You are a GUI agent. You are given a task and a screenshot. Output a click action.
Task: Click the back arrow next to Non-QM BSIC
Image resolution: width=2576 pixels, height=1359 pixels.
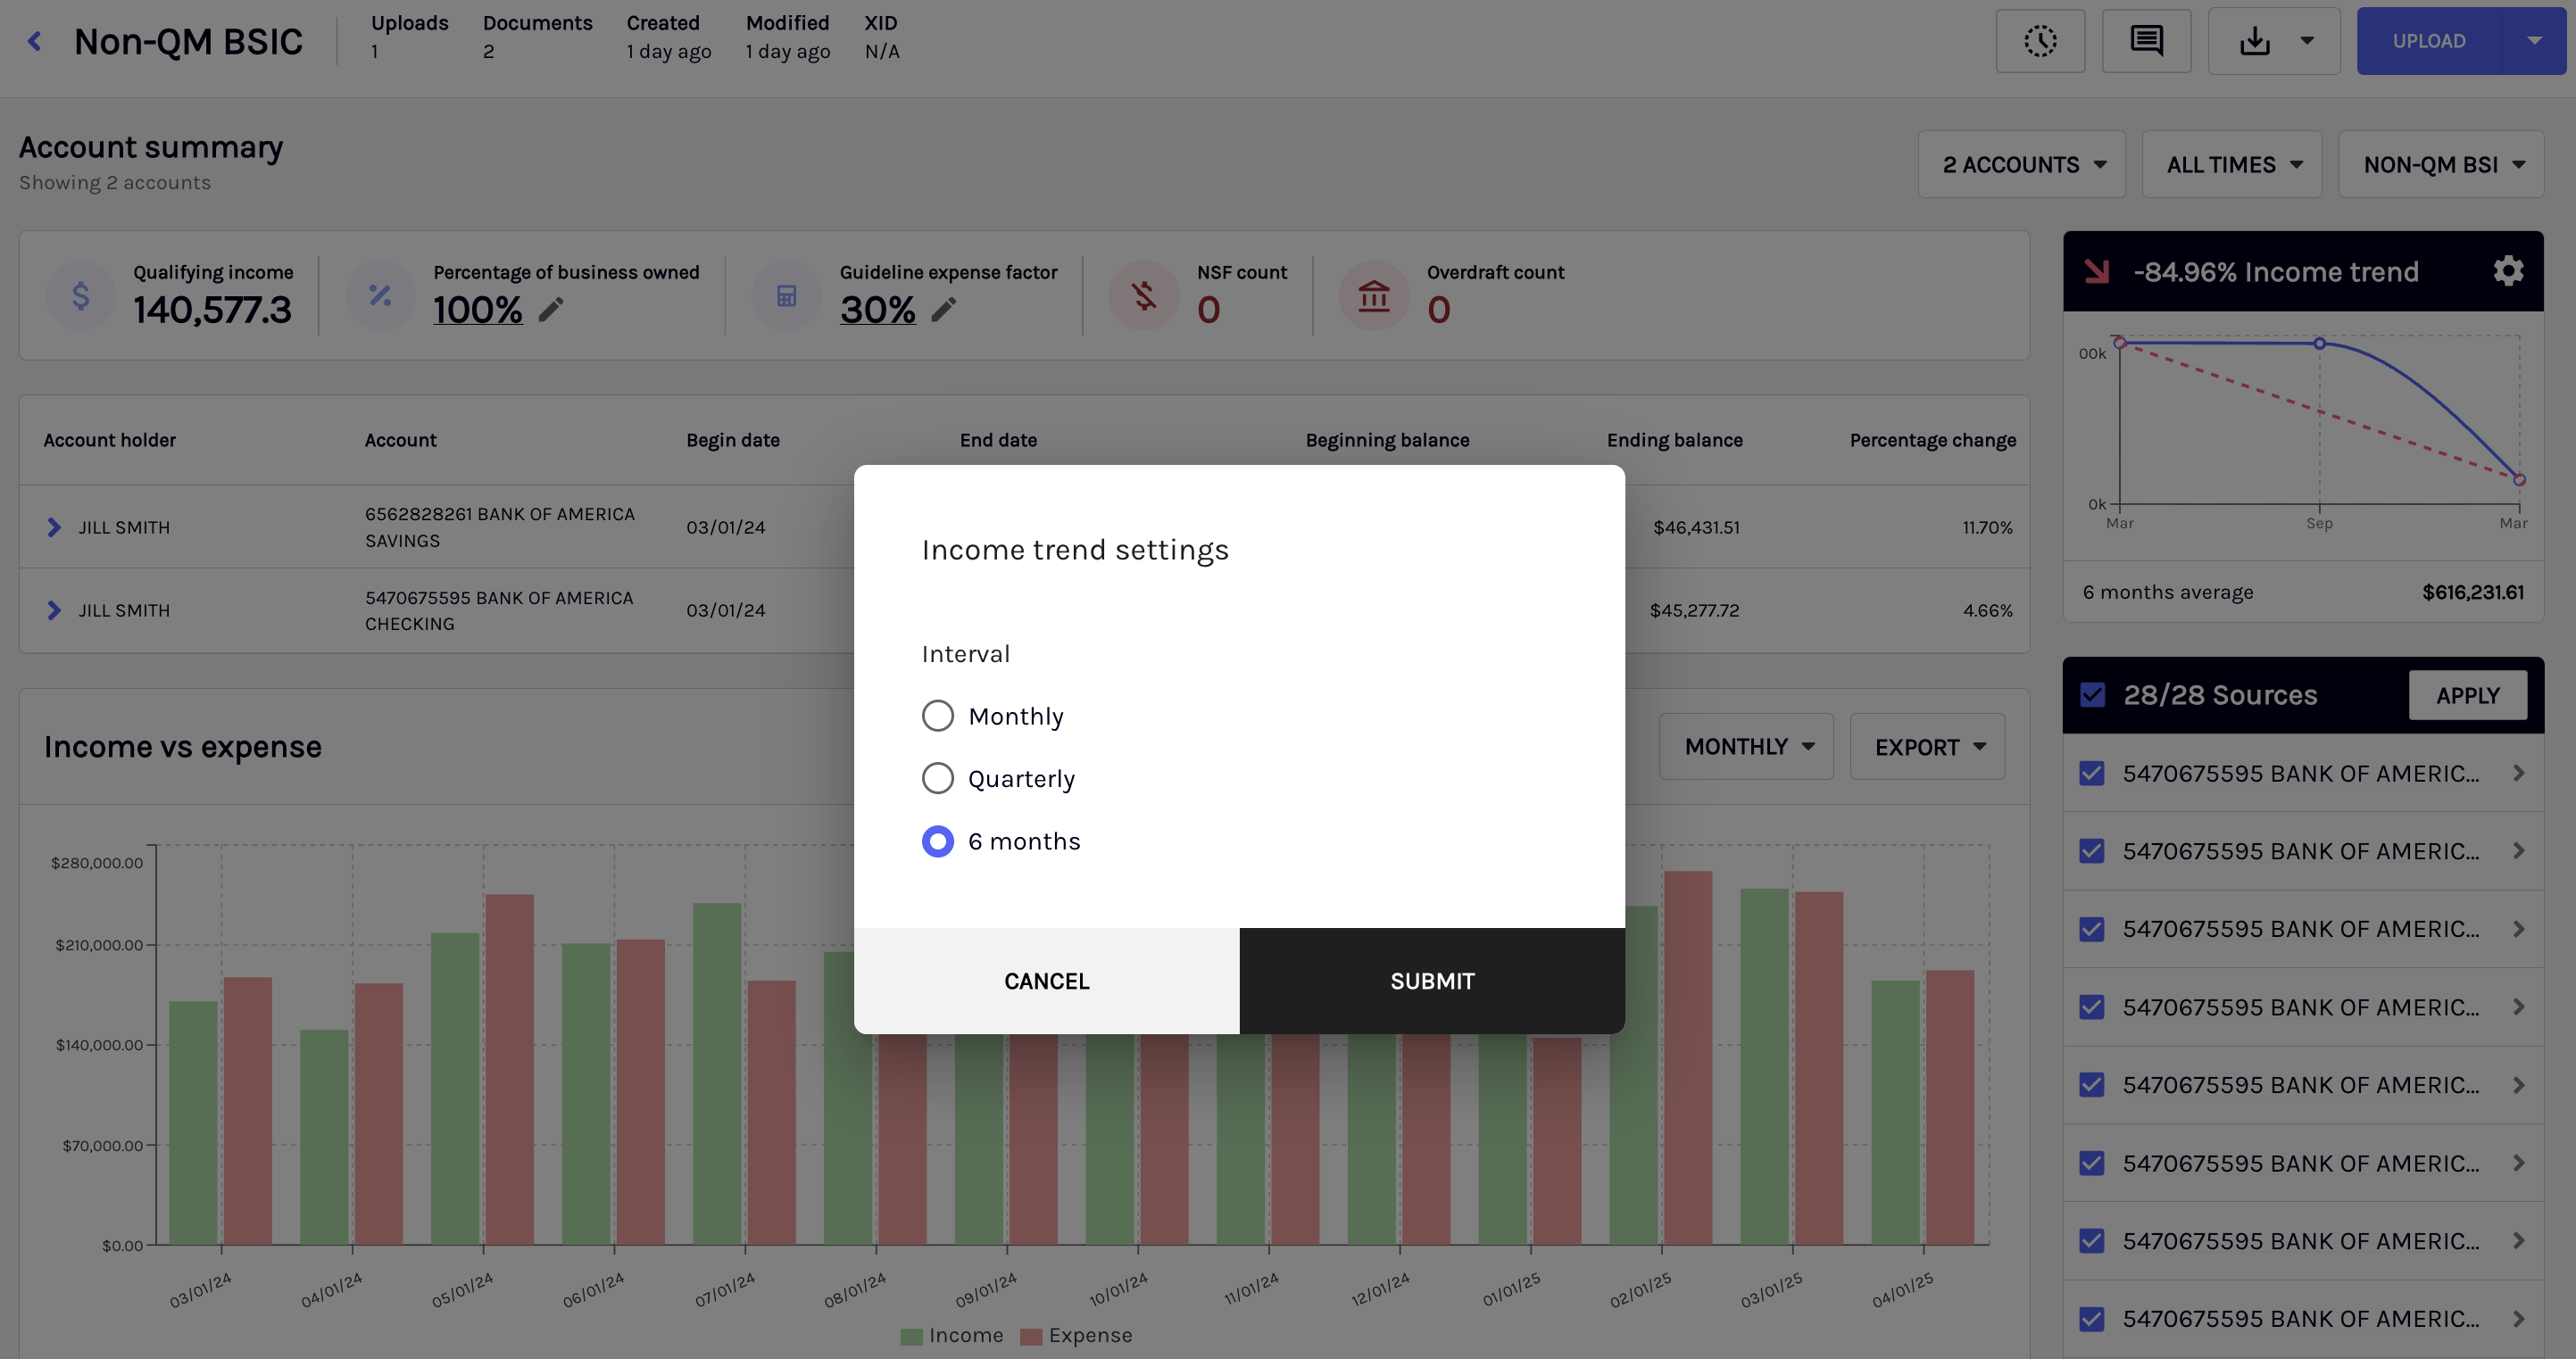33,40
